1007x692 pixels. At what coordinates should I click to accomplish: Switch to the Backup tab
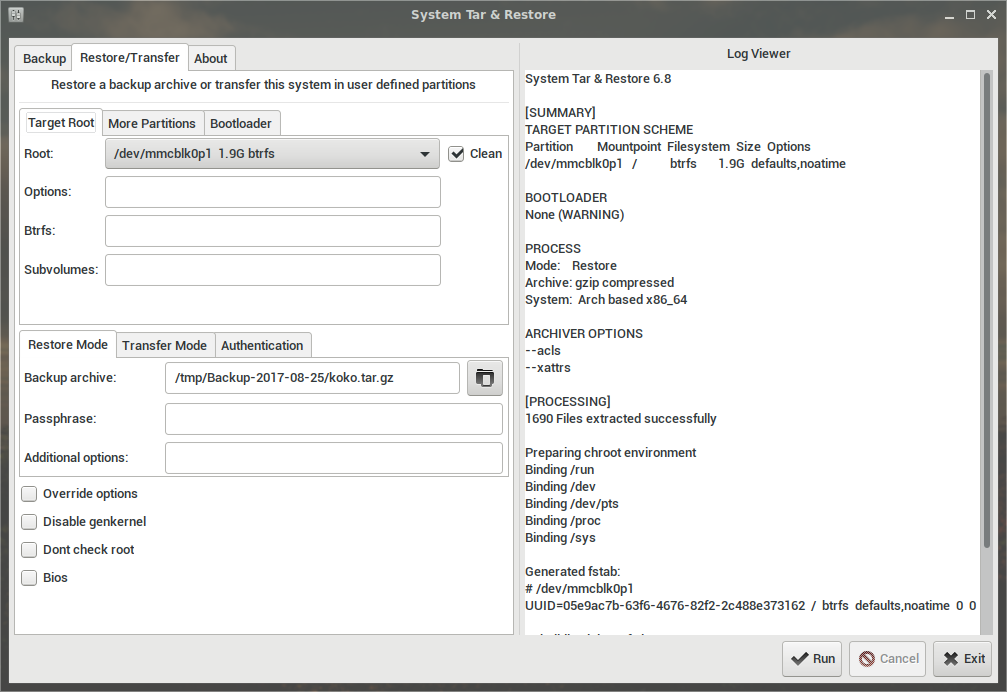44,58
